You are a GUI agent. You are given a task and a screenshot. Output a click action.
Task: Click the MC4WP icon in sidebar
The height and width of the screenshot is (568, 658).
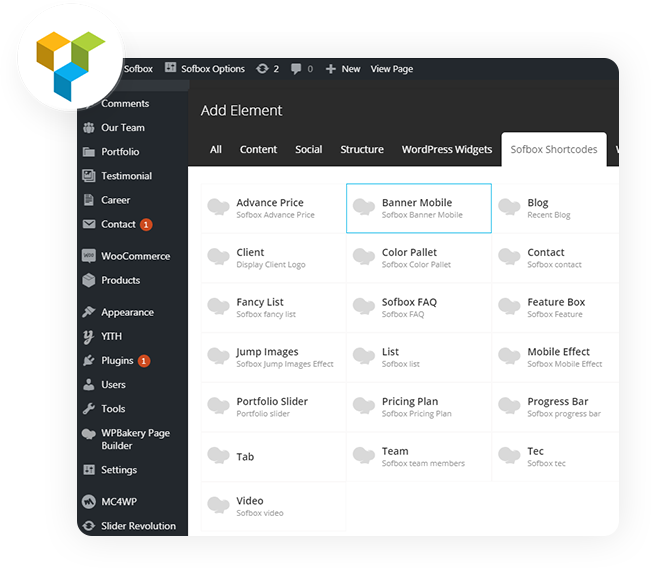coord(89,502)
